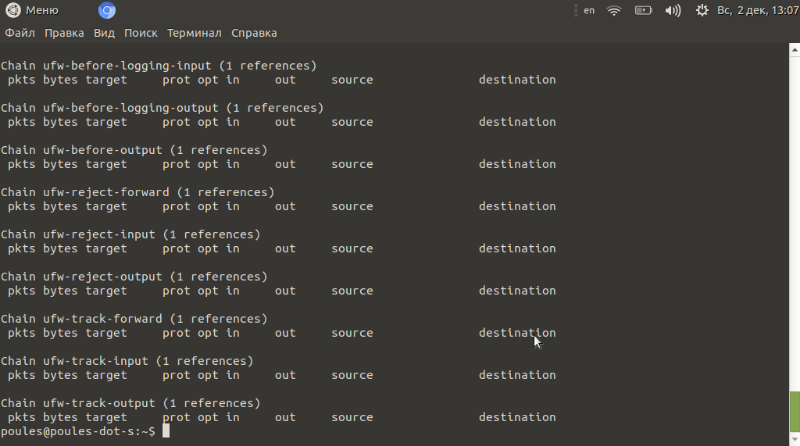Viewport: 800px width, 446px height.
Task: Click the scrollbar down arrow
Action: 794,440
